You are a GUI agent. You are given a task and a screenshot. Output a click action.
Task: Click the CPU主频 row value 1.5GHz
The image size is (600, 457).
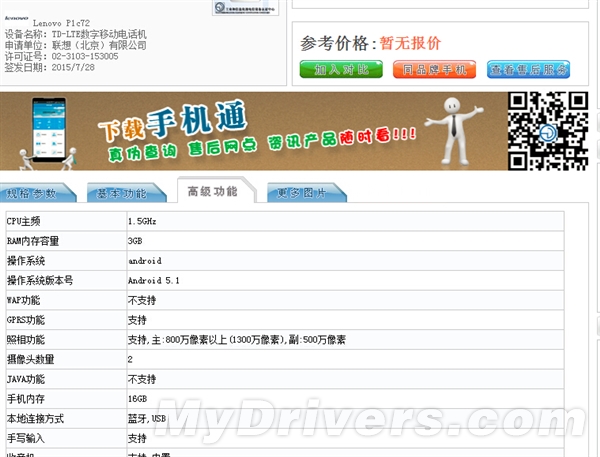[142, 221]
